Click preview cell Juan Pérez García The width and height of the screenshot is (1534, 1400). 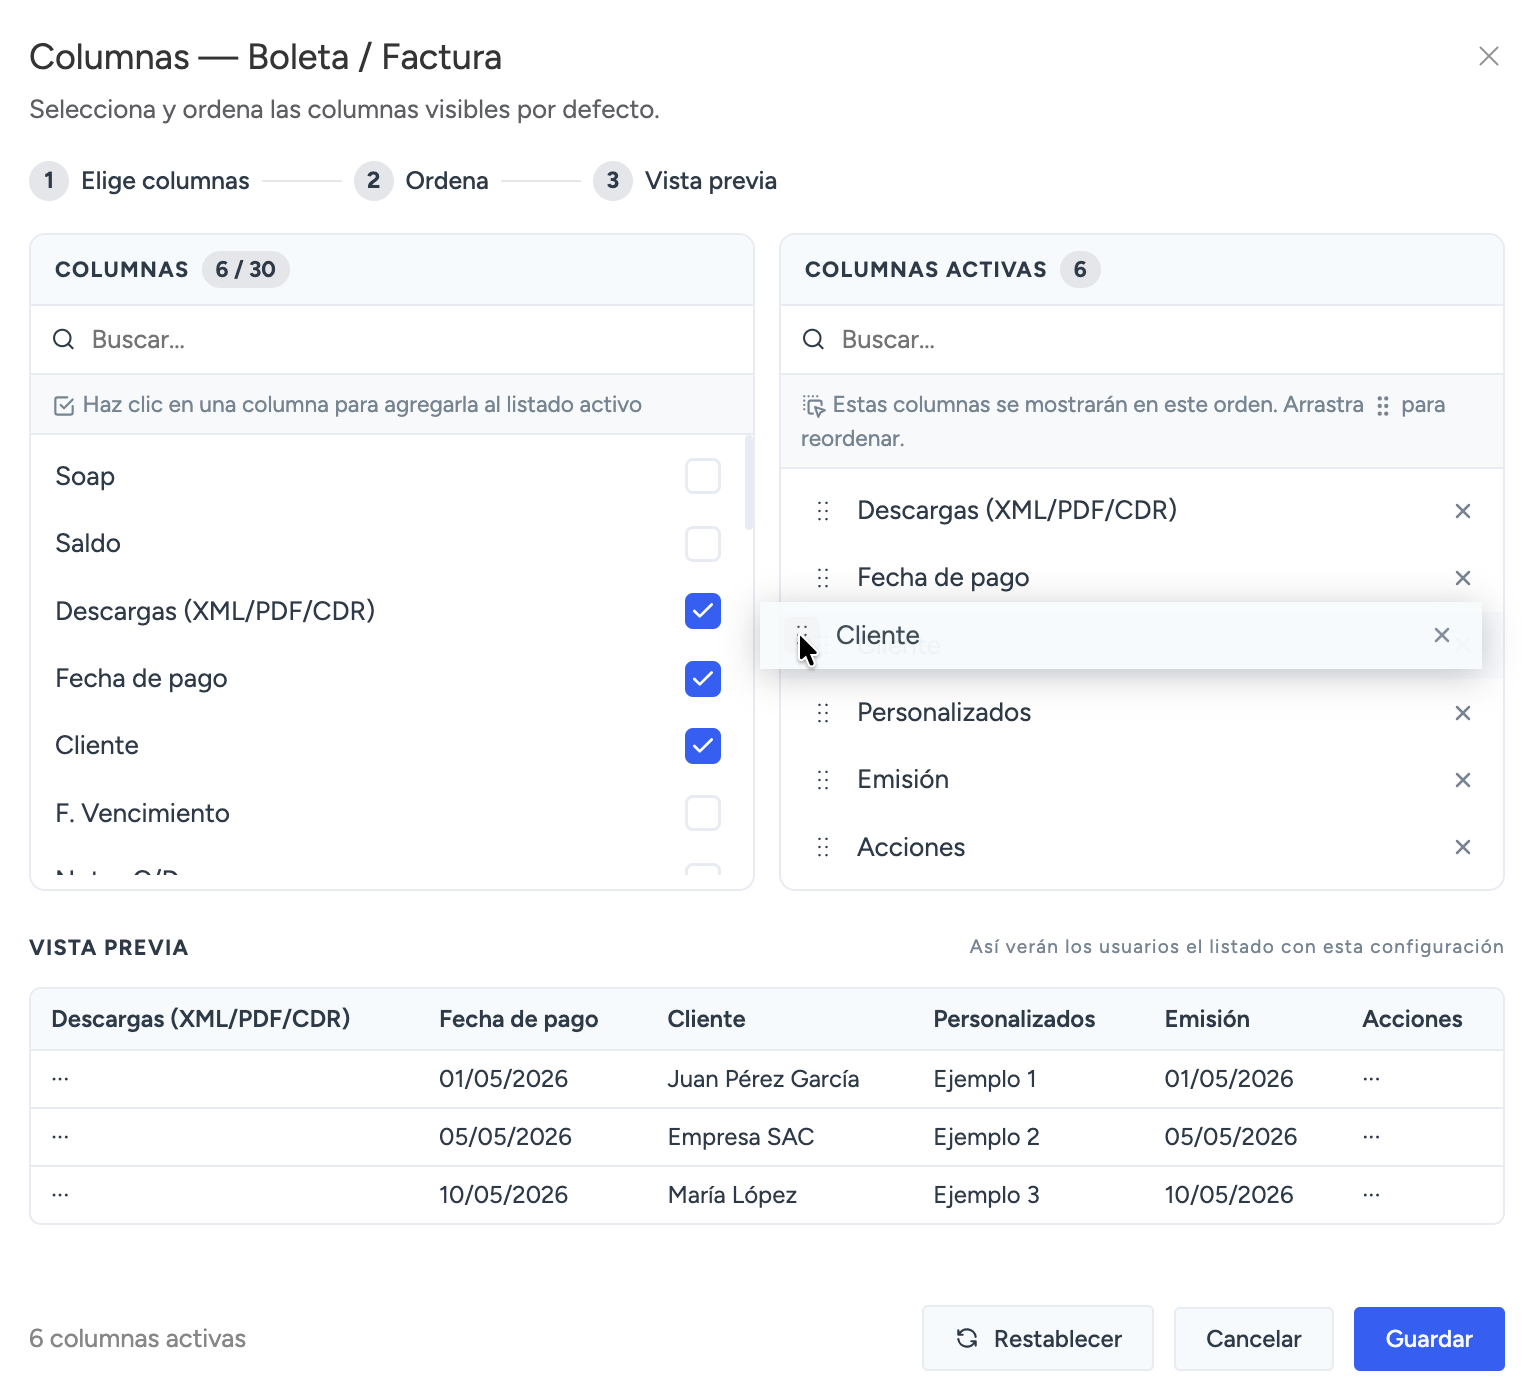(x=763, y=1079)
